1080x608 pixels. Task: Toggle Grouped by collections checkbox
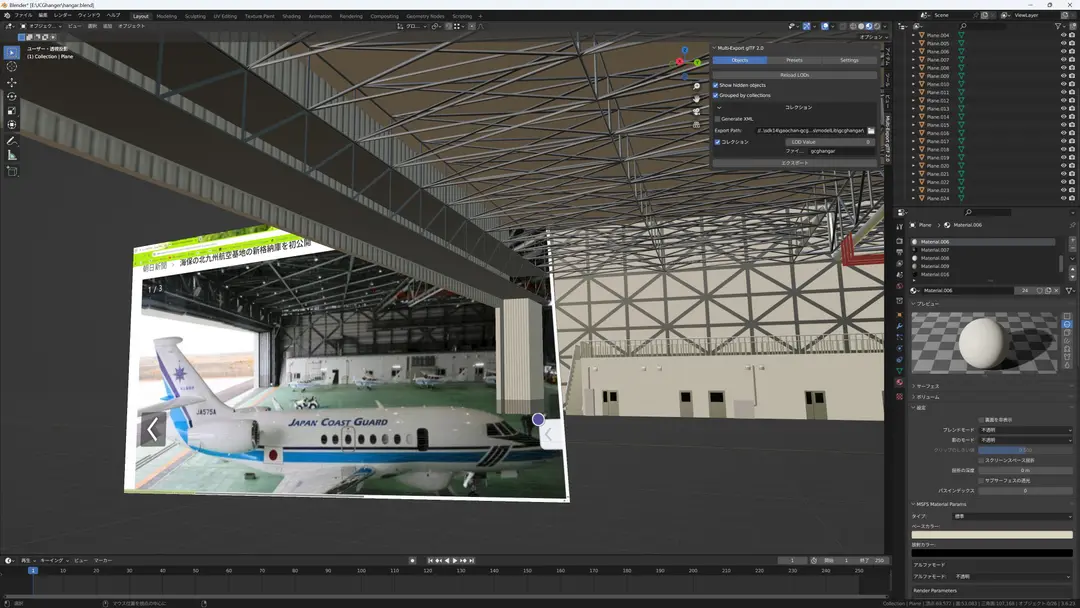coord(716,96)
